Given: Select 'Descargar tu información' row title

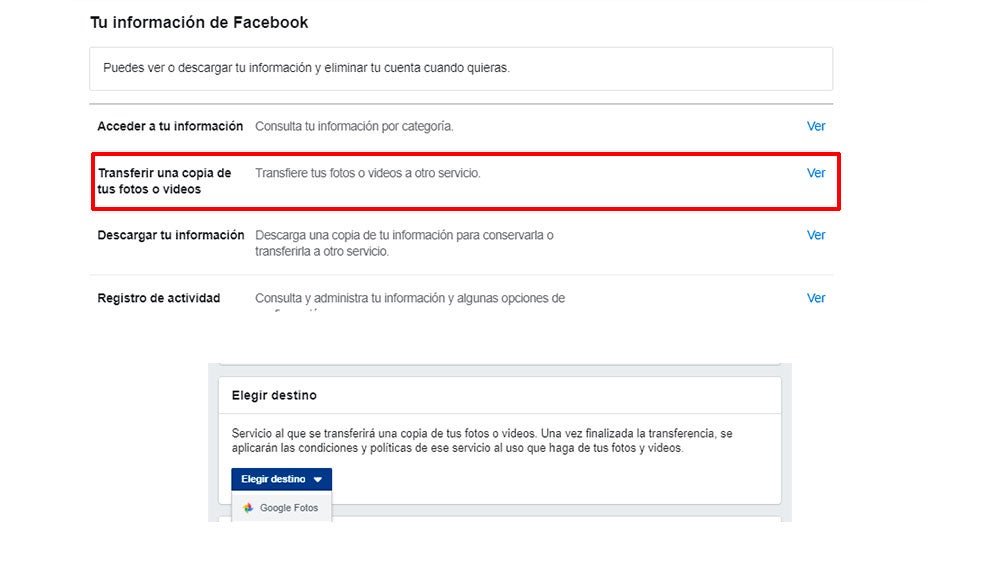Looking at the screenshot, I should 170,235.
